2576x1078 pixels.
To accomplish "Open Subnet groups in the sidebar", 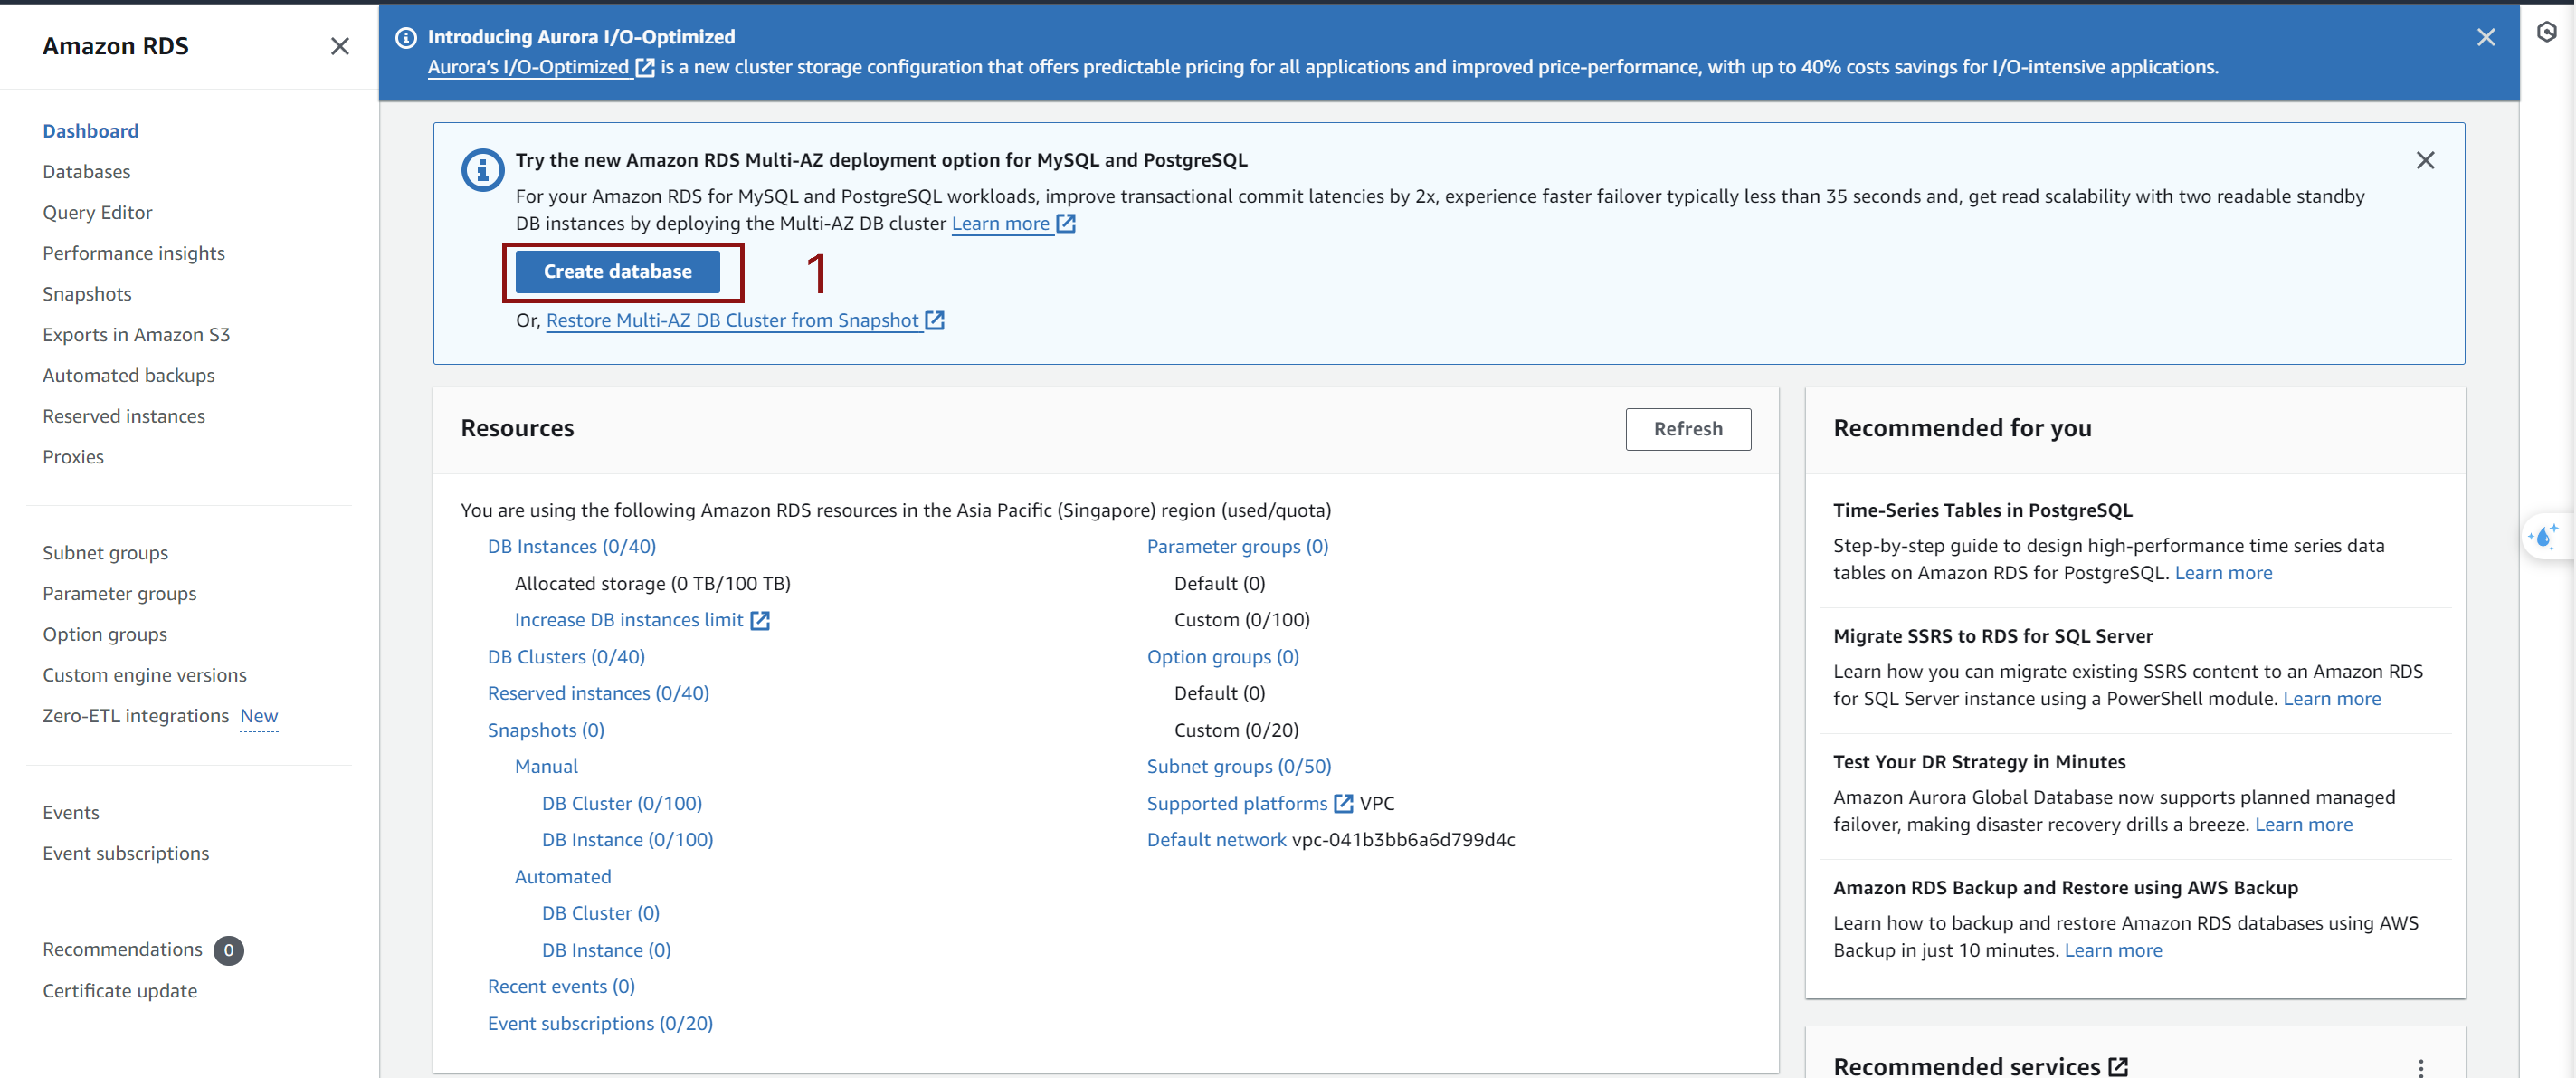I will pyautogui.click(x=105, y=553).
